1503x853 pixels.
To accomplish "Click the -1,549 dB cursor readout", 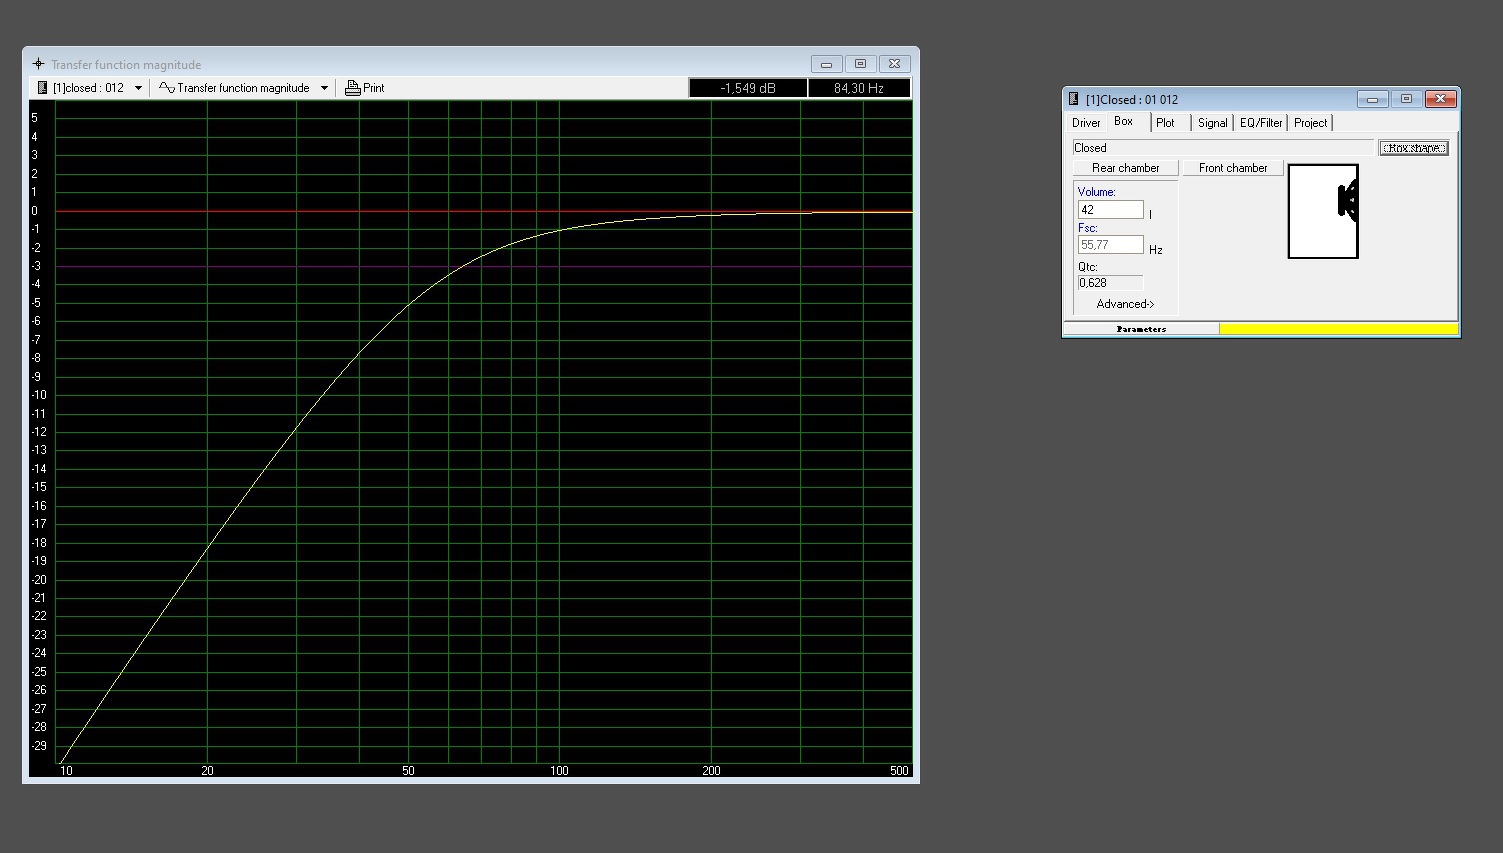I will click(748, 88).
